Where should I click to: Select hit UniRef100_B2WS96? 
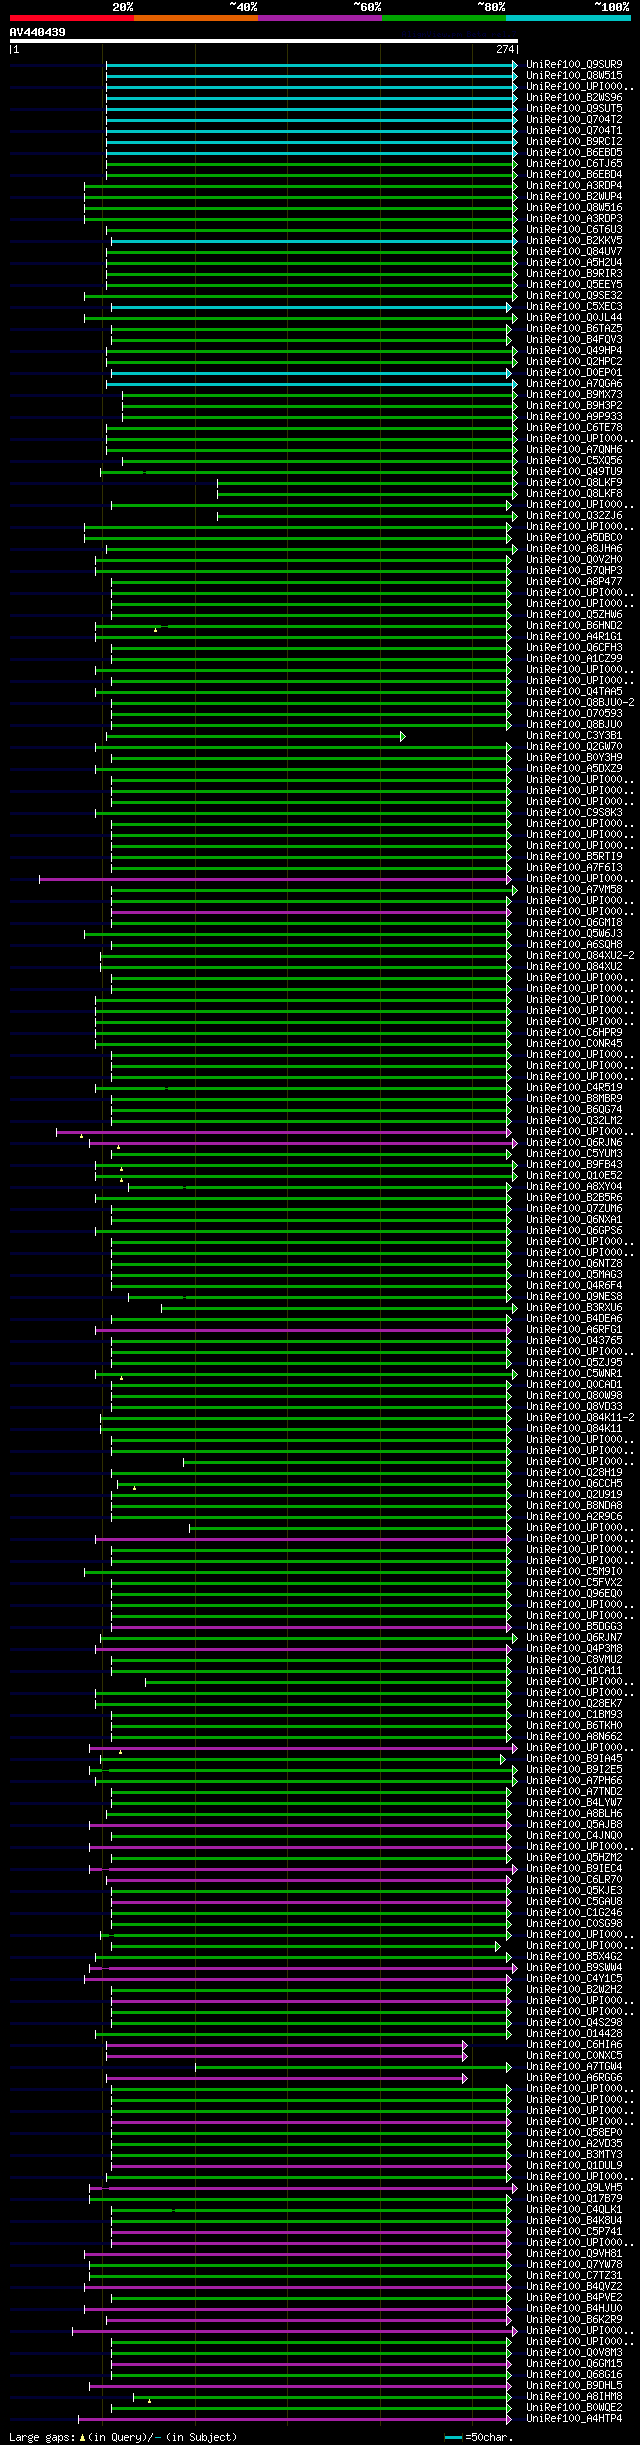[x=574, y=98]
